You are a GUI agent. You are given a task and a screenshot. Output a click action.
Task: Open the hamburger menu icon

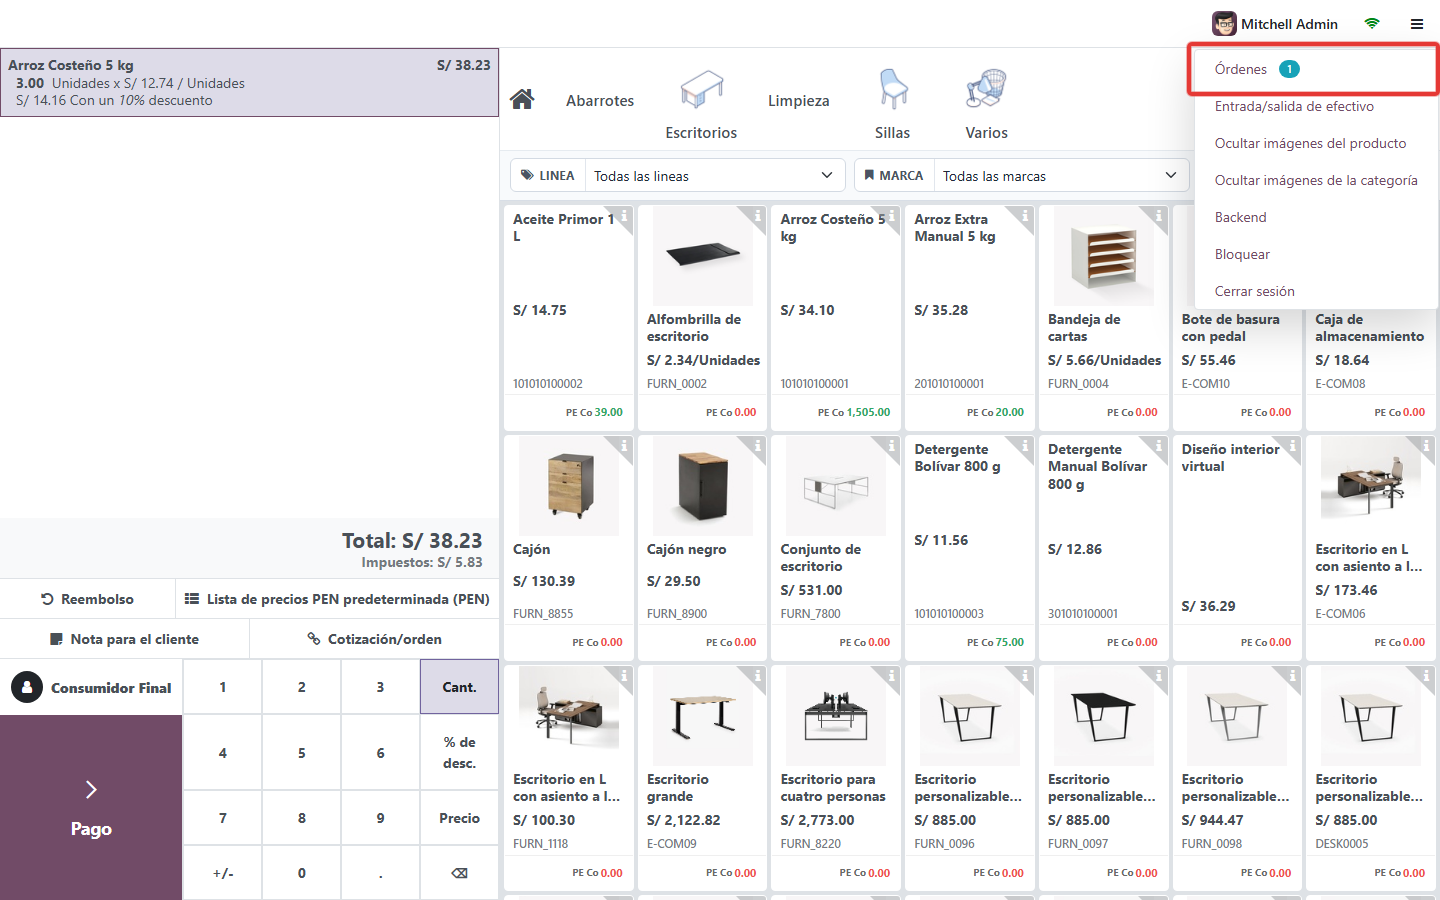(1417, 24)
